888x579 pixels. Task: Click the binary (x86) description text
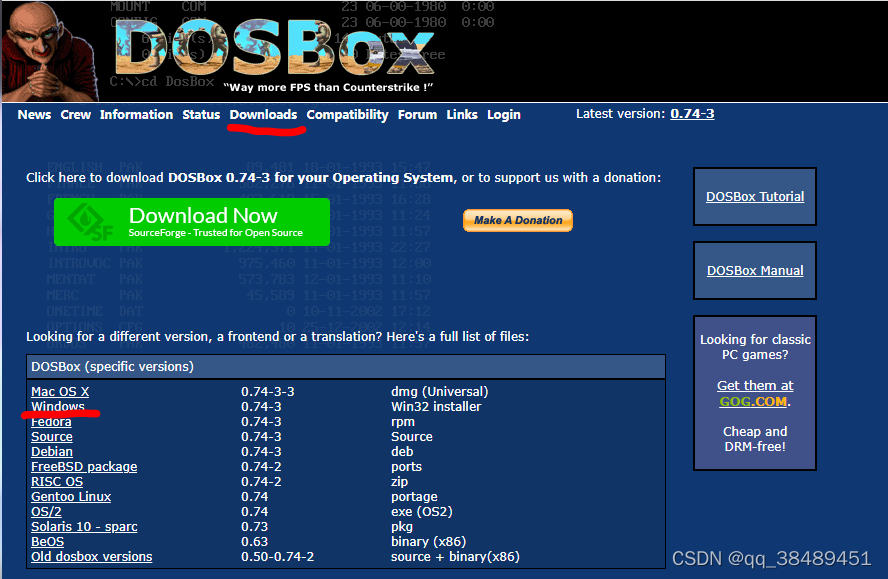tap(428, 542)
